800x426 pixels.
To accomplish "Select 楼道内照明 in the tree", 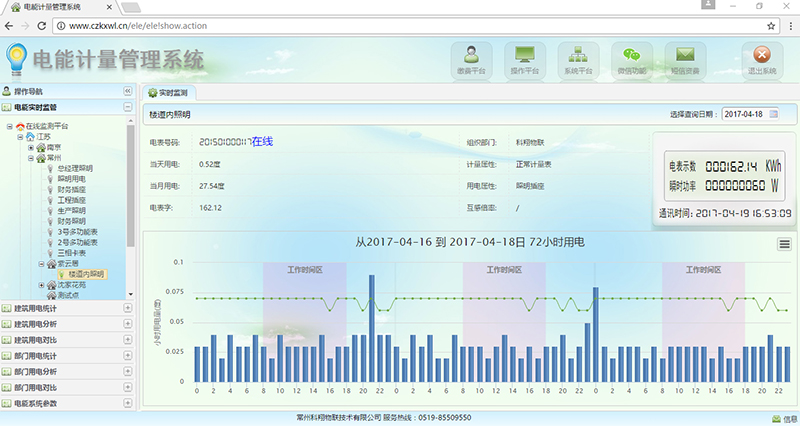I will (85, 274).
